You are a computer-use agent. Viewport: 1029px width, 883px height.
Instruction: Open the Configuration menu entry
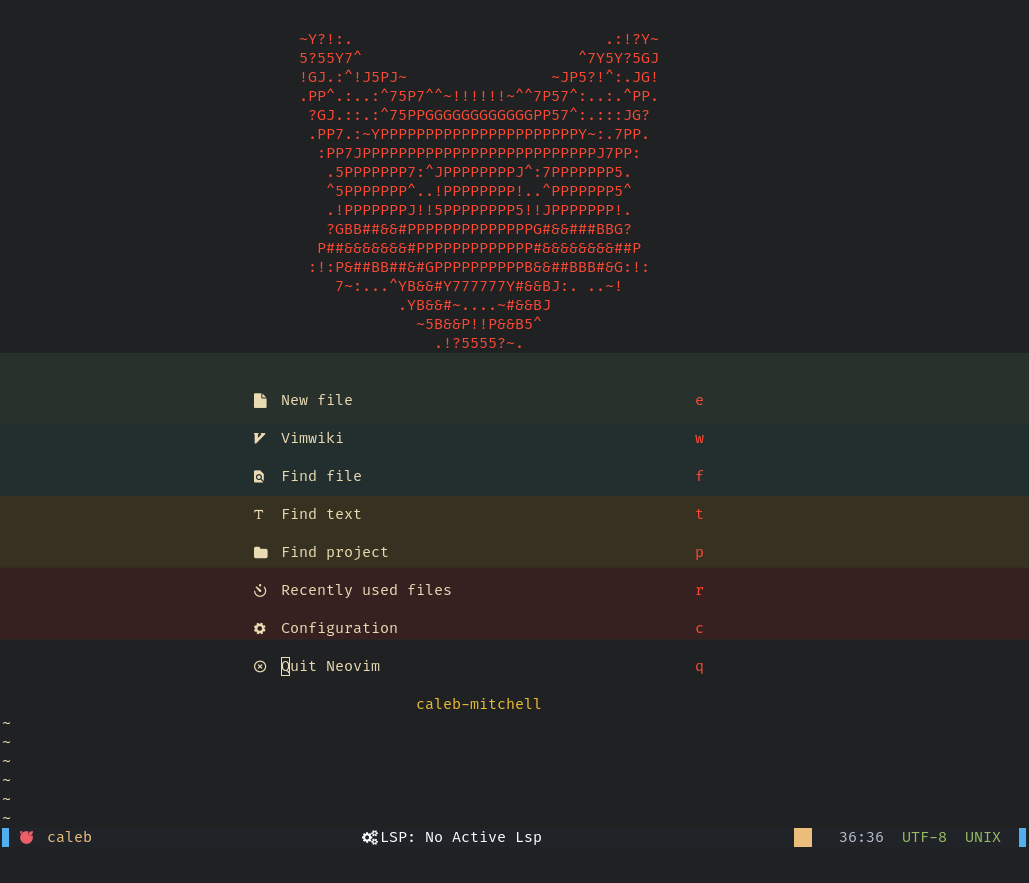pos(339,628)
